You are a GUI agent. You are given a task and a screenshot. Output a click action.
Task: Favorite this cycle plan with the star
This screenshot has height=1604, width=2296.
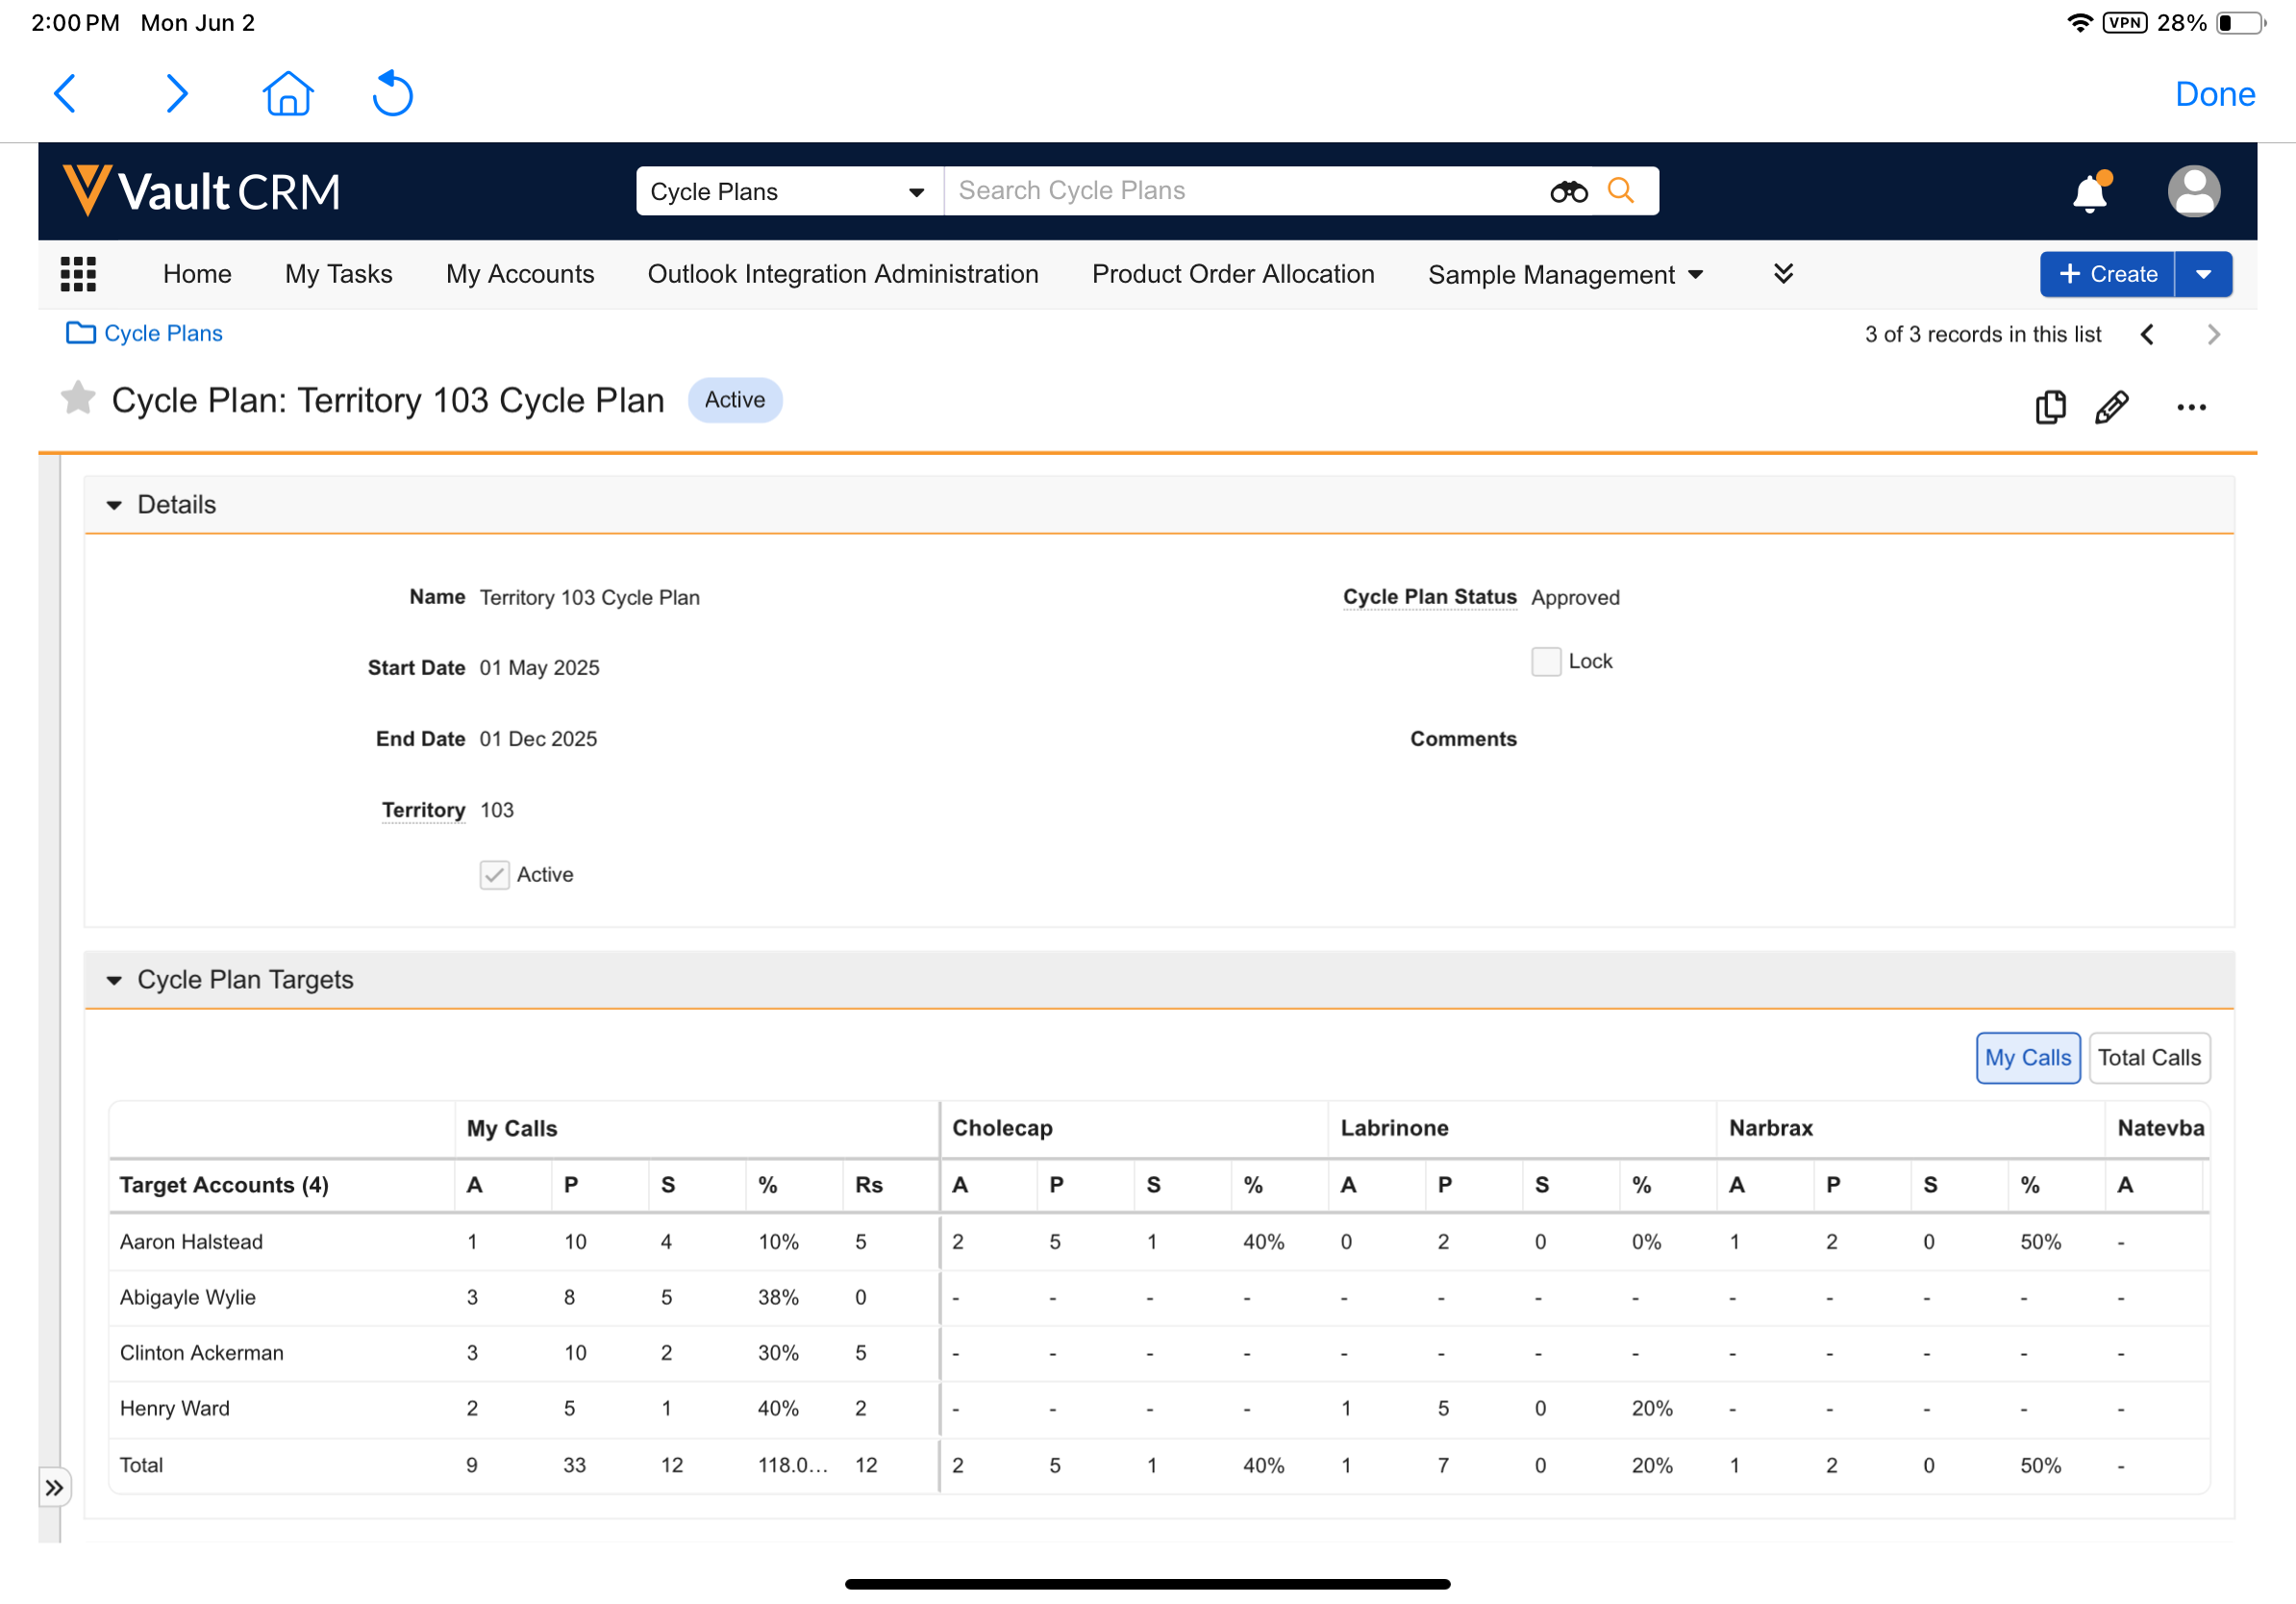click(x=78, y=399)
